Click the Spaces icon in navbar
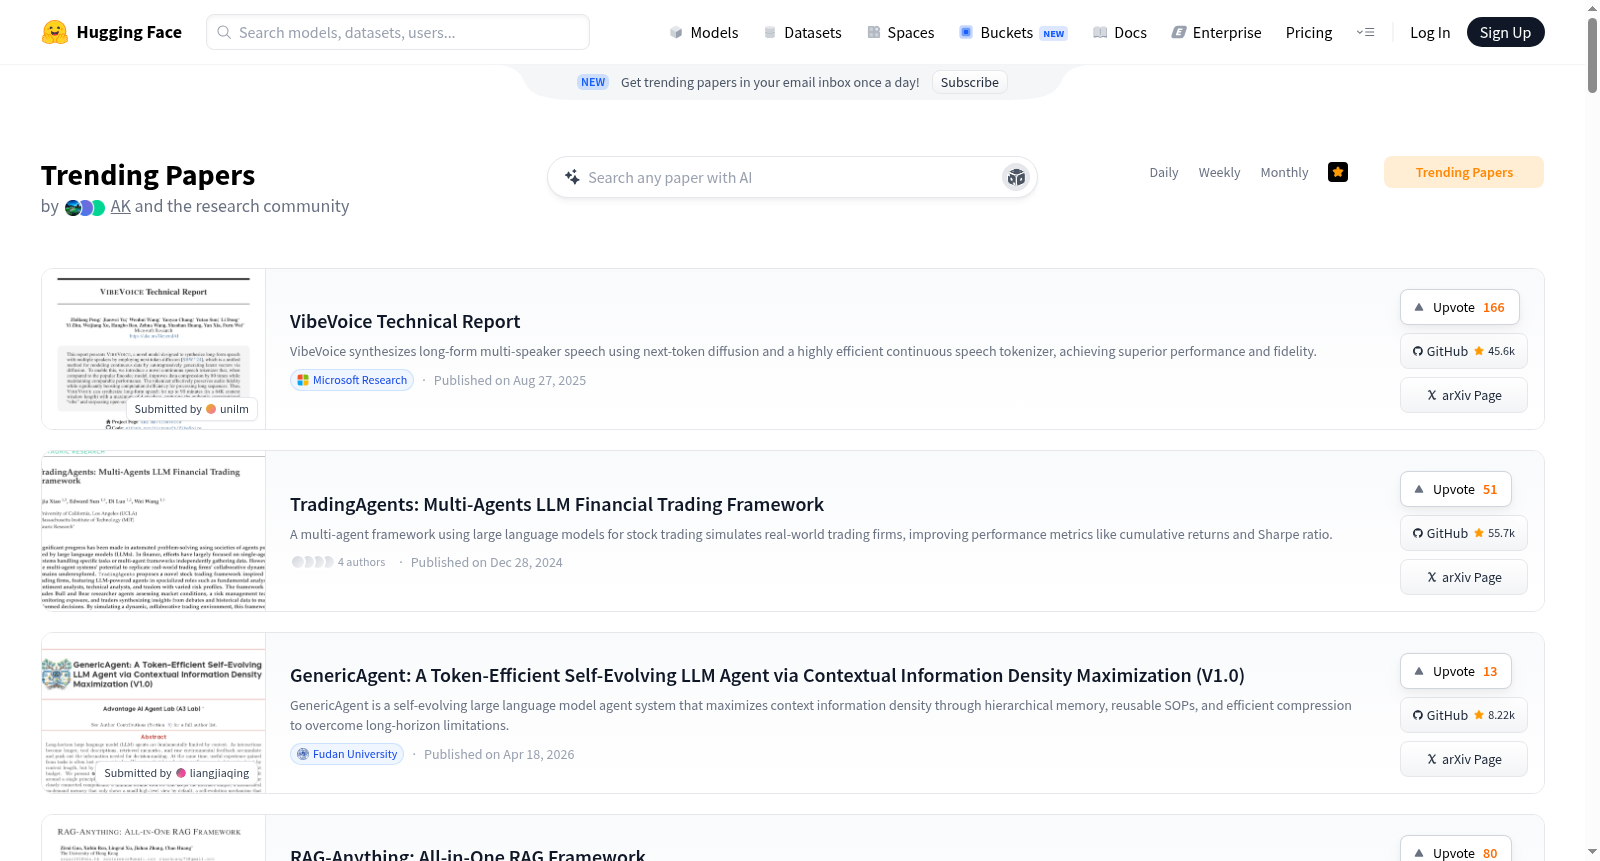 coord(874,32)
